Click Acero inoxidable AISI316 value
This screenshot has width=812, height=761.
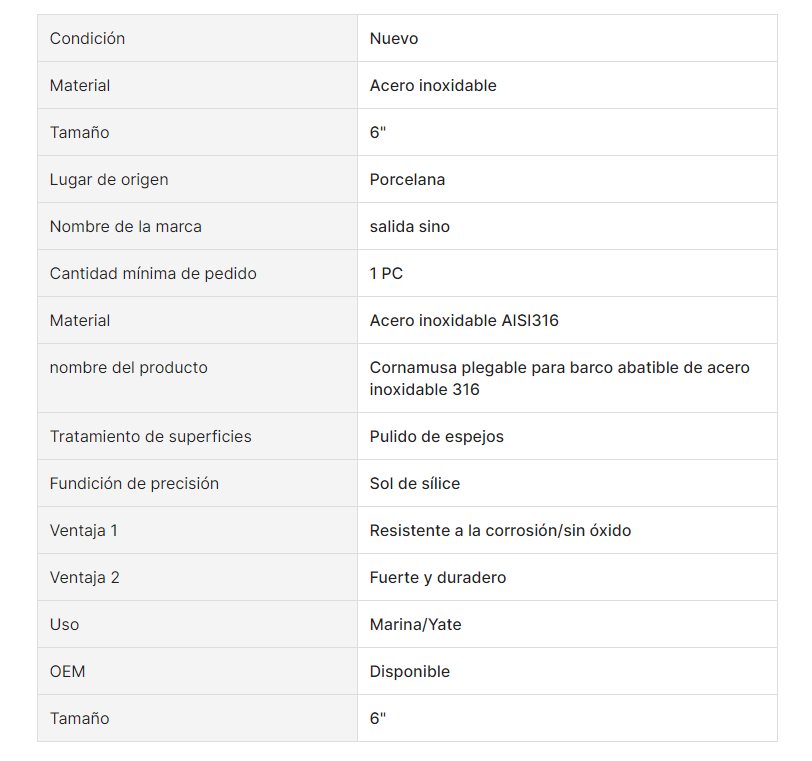(464, 320)
